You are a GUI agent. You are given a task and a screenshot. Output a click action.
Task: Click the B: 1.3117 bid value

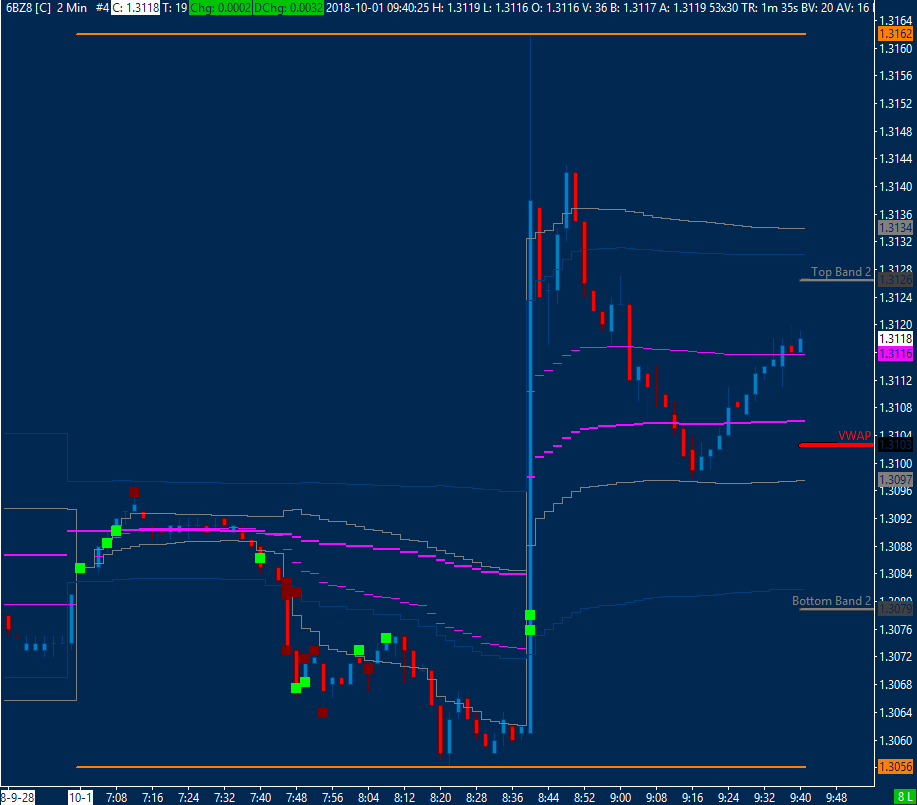pyautogui.click(x=635, y=8)
